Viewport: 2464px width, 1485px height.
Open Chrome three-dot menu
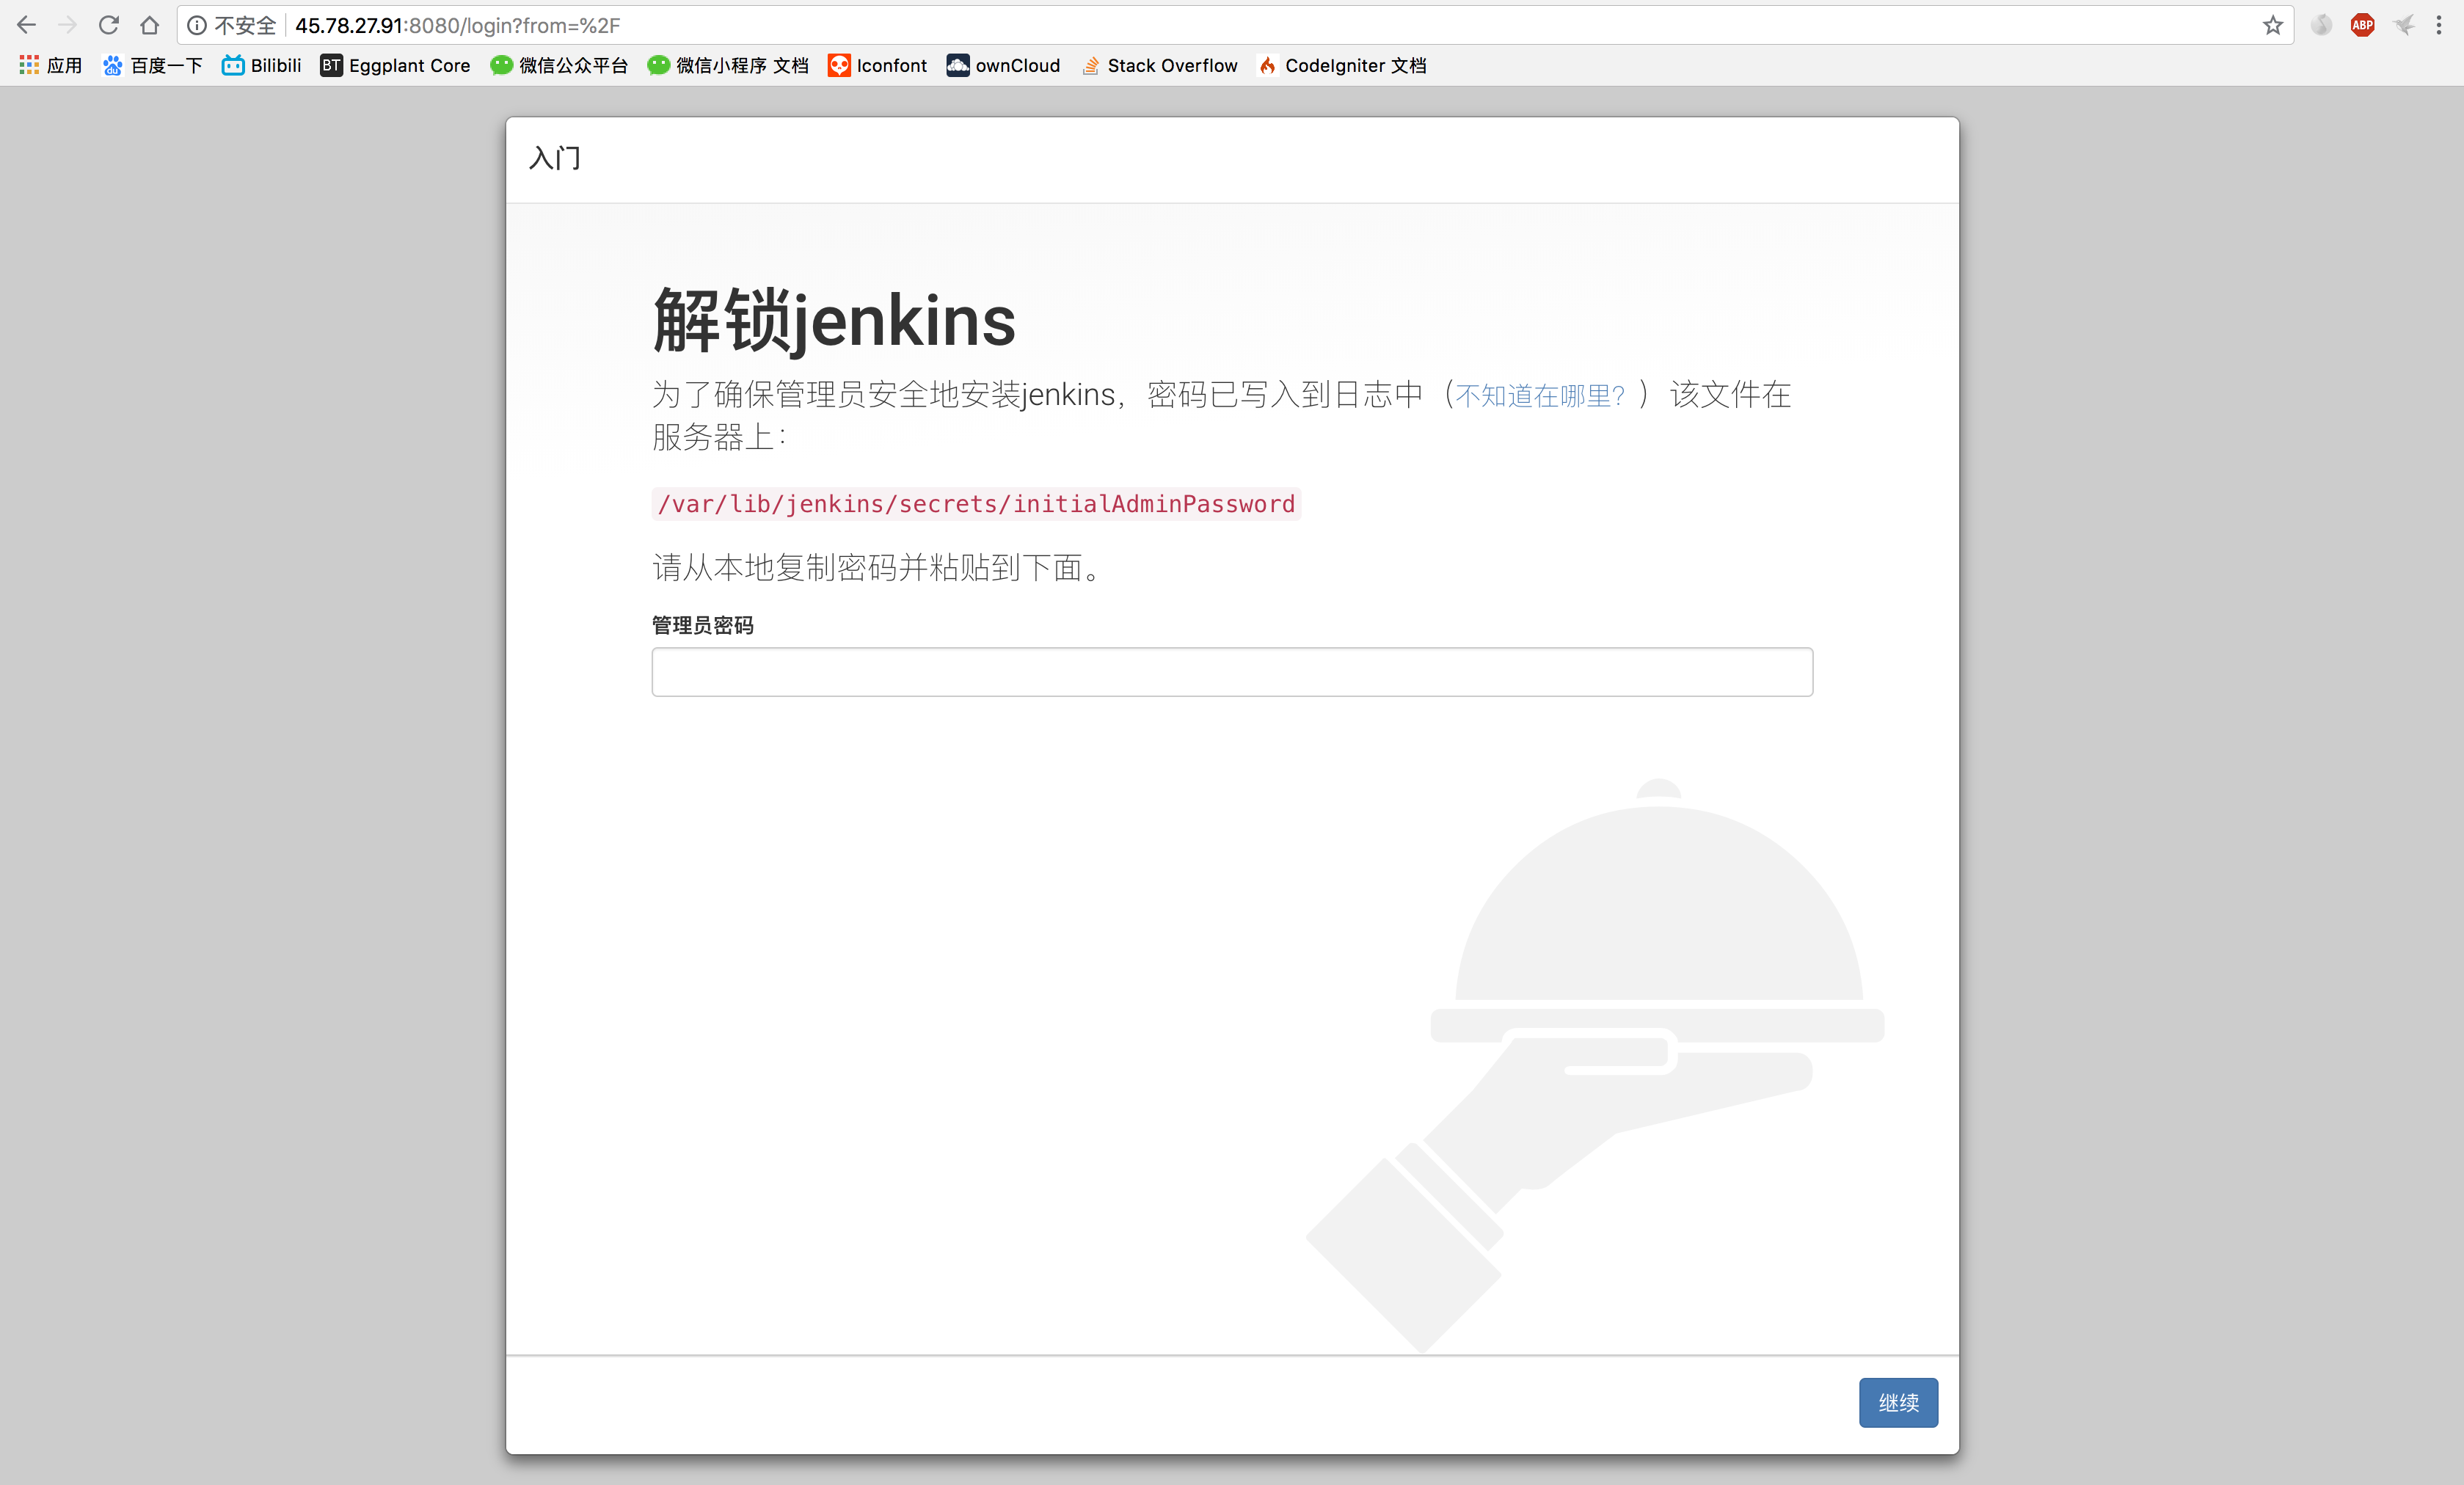click(x=2439, y=25)
